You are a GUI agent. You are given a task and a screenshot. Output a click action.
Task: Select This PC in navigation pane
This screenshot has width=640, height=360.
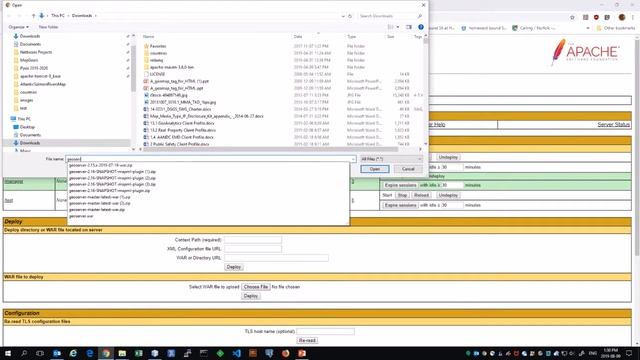24,119
